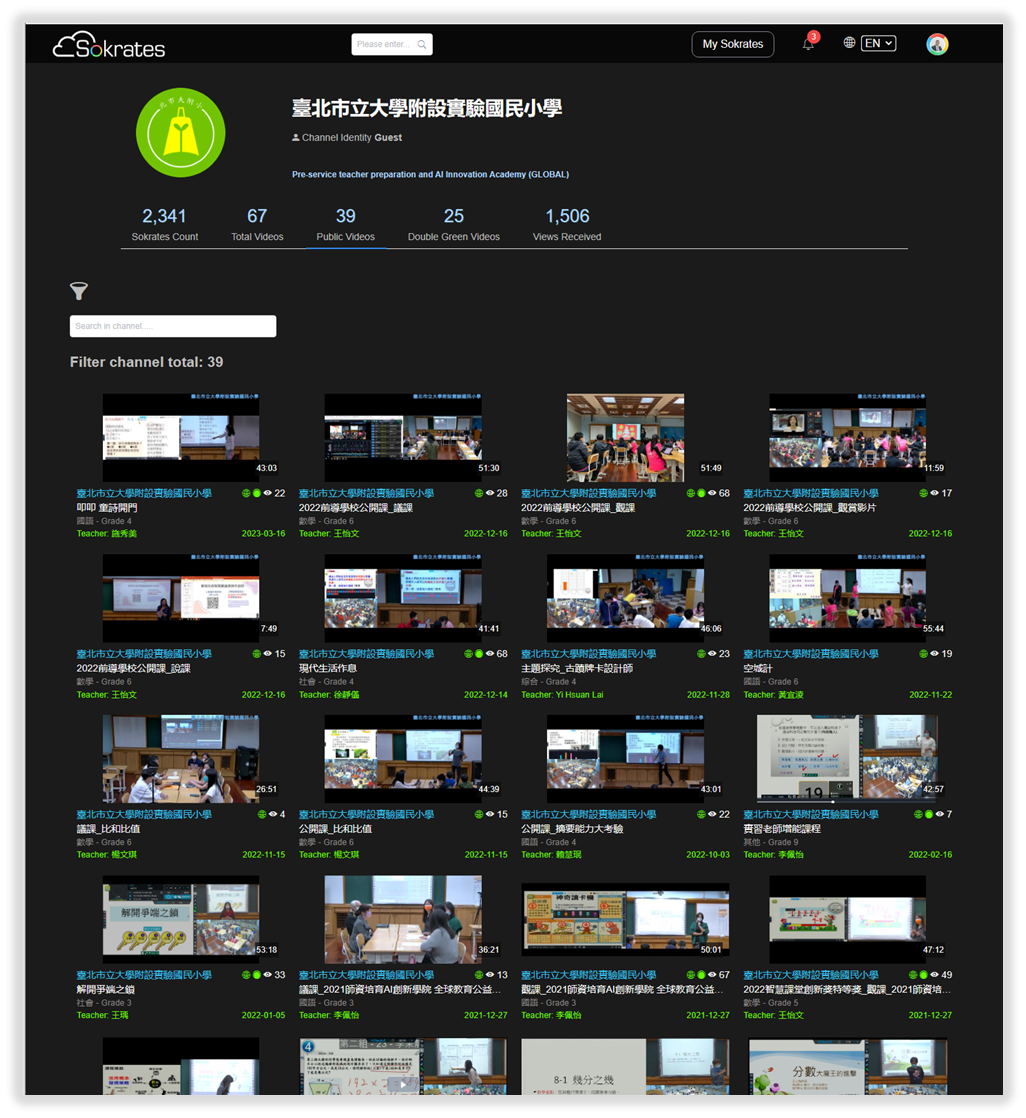
Task: Open the Pre-service teacher preparation academy link
Action: (430, 174)
